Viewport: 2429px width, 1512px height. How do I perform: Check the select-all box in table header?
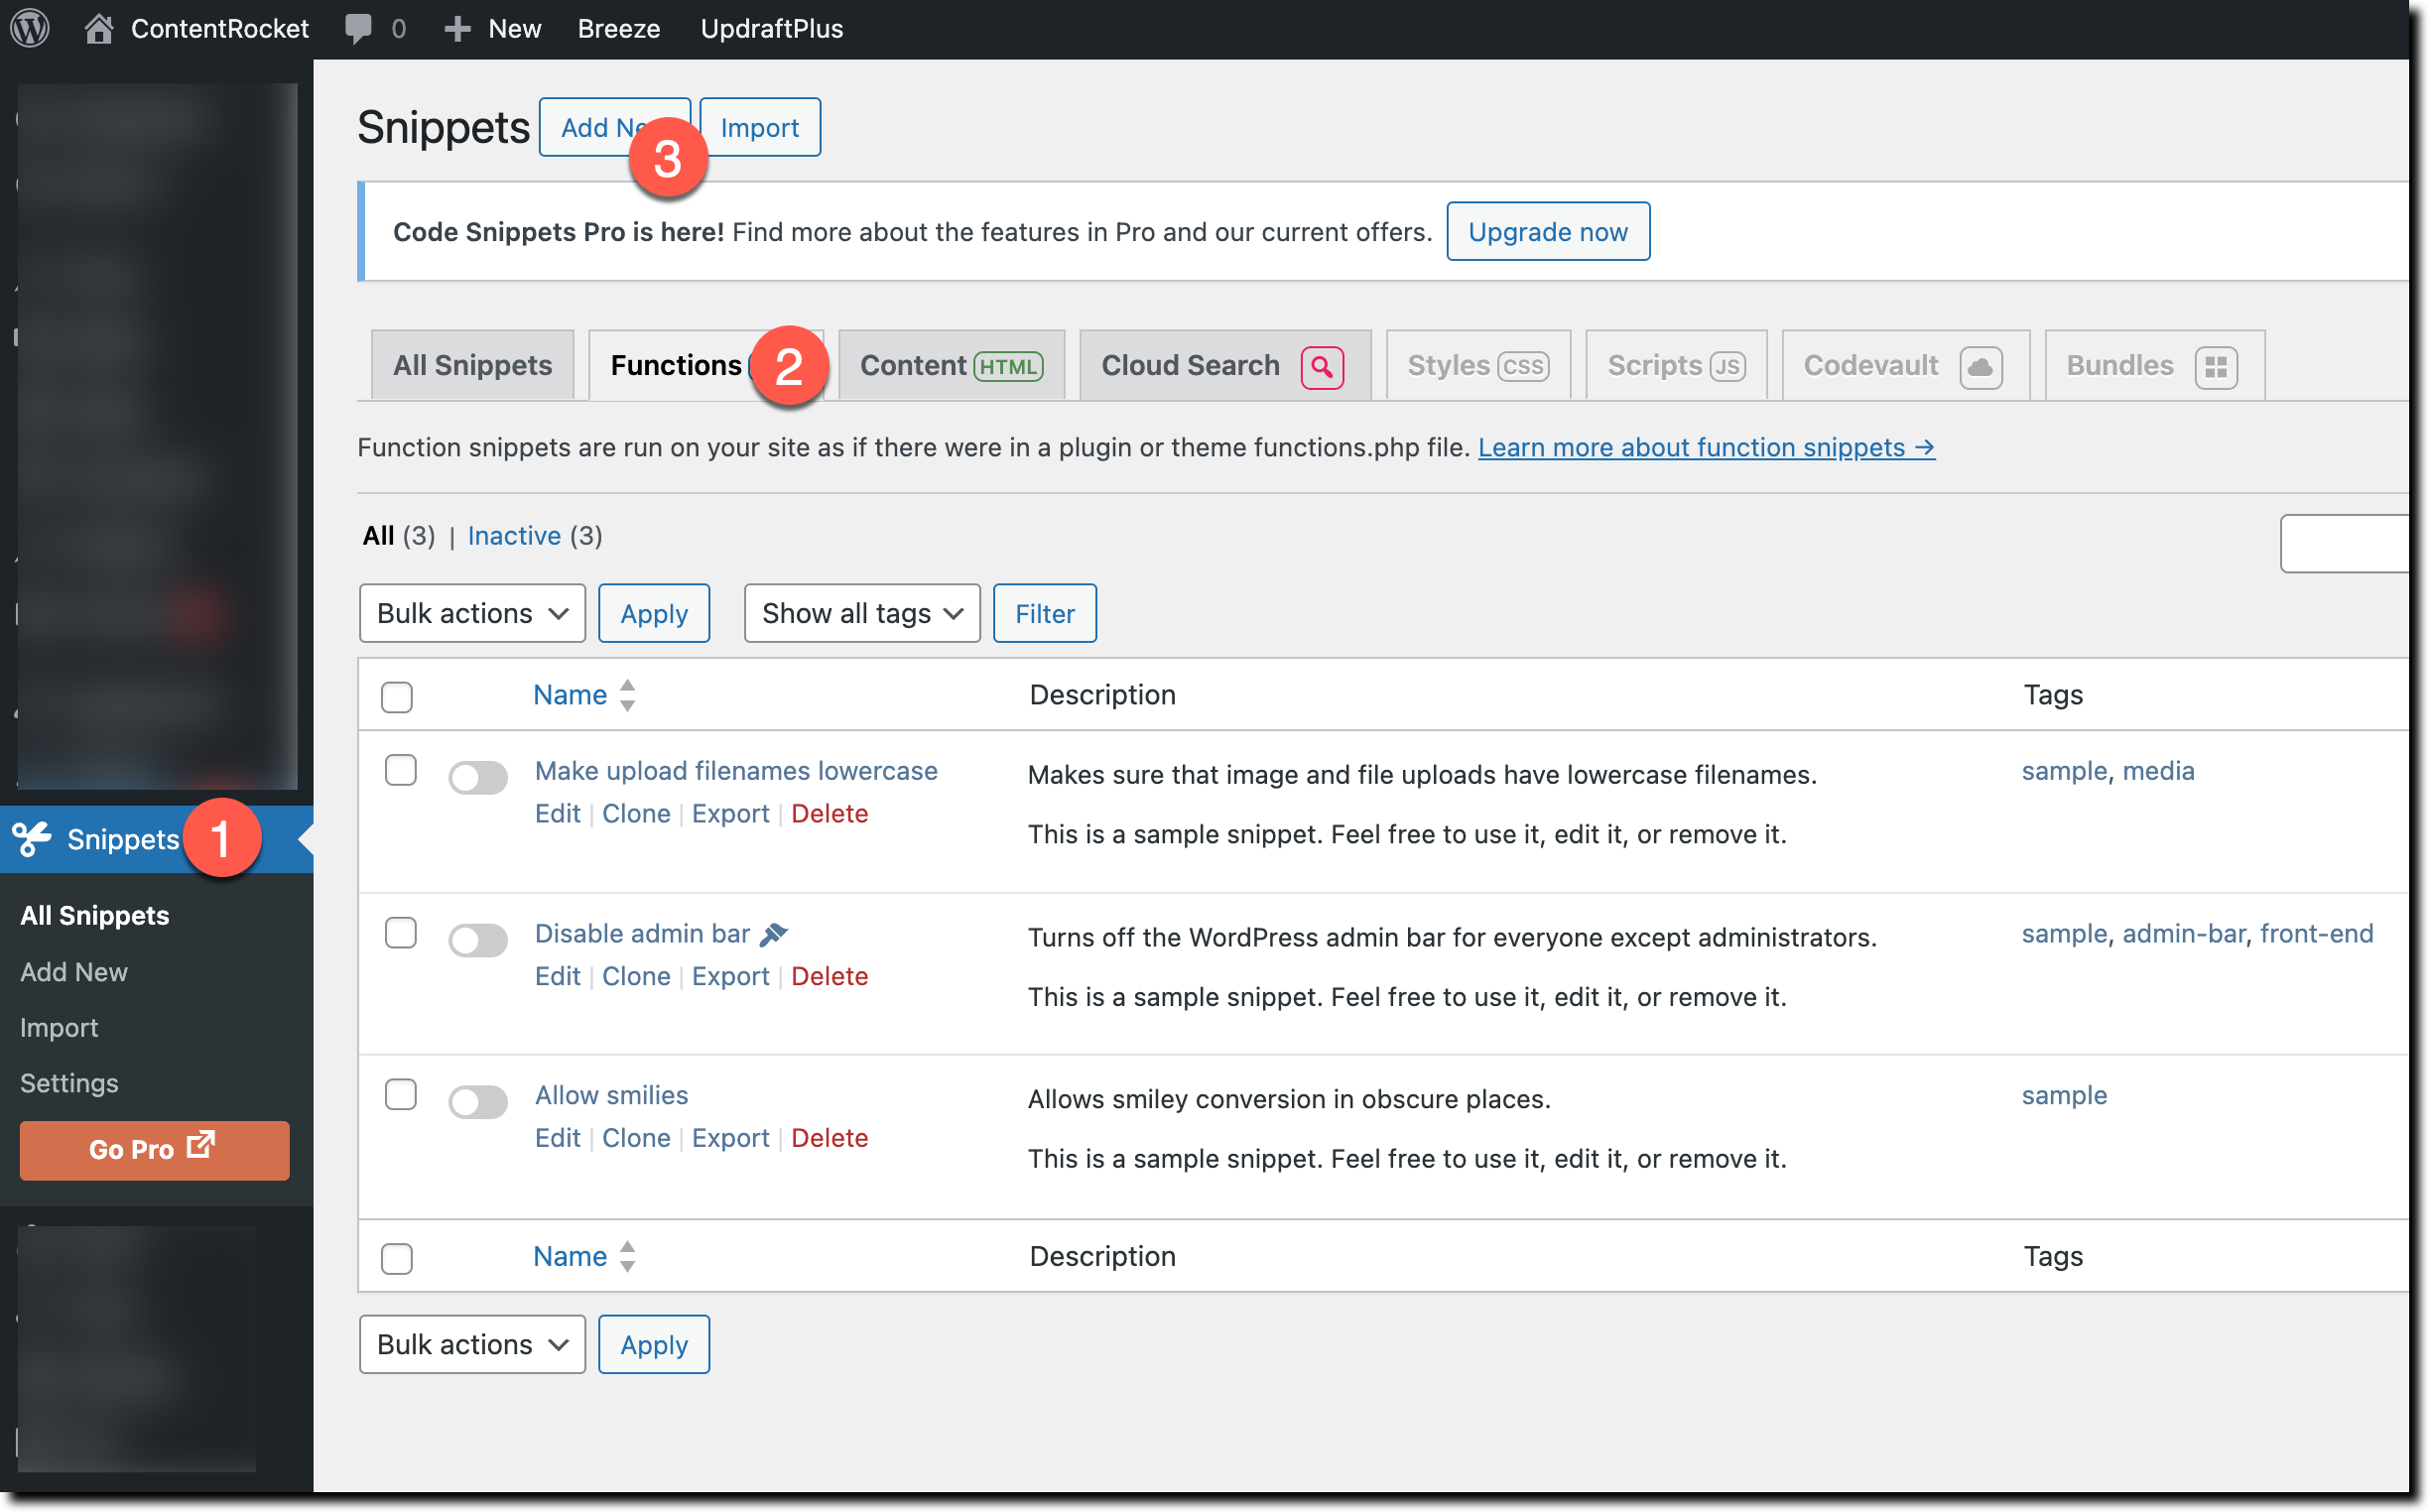(x=397, y=697)
